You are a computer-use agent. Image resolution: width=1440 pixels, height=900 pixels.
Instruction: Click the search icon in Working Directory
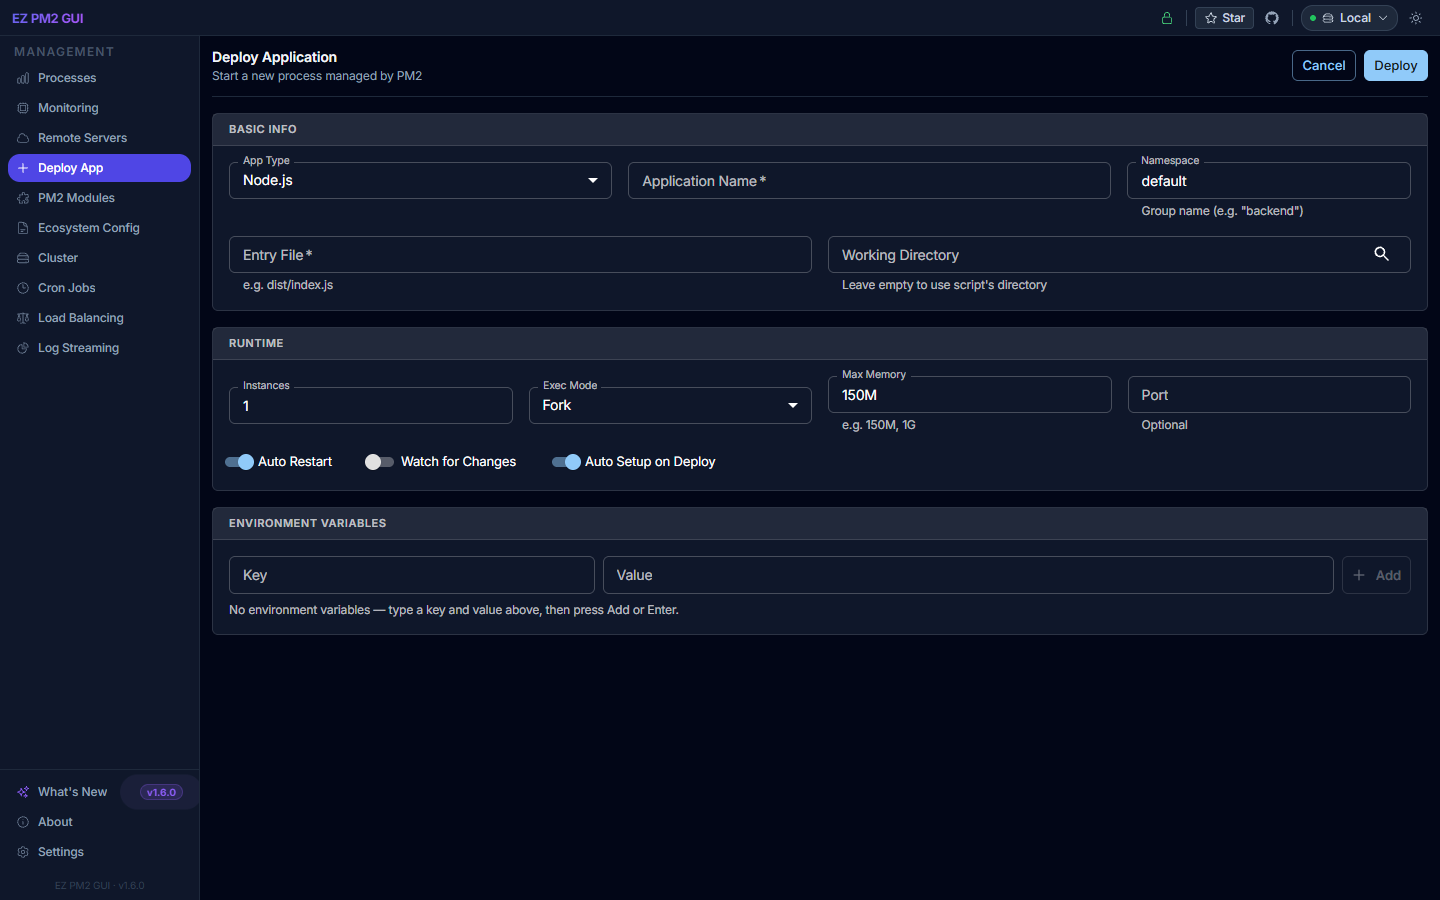tap(1381, 254)
